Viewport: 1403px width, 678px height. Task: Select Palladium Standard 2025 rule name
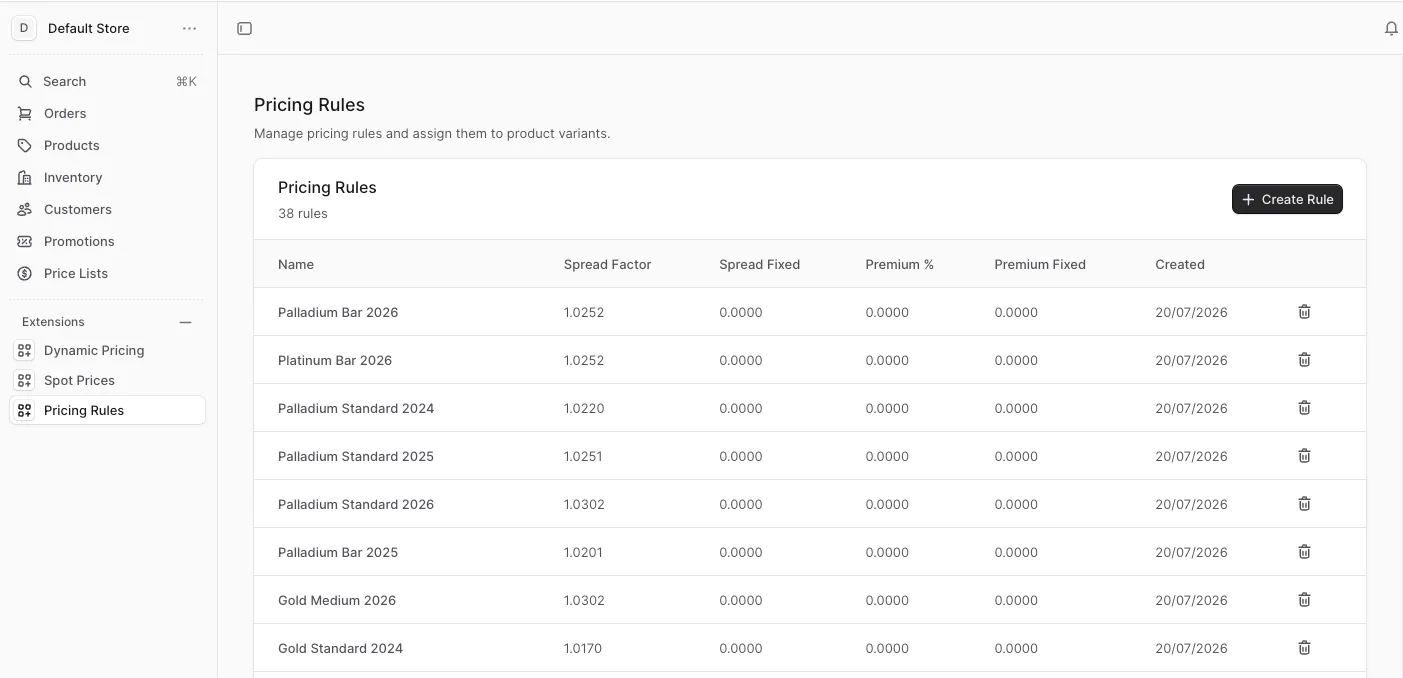pos(356,456)
